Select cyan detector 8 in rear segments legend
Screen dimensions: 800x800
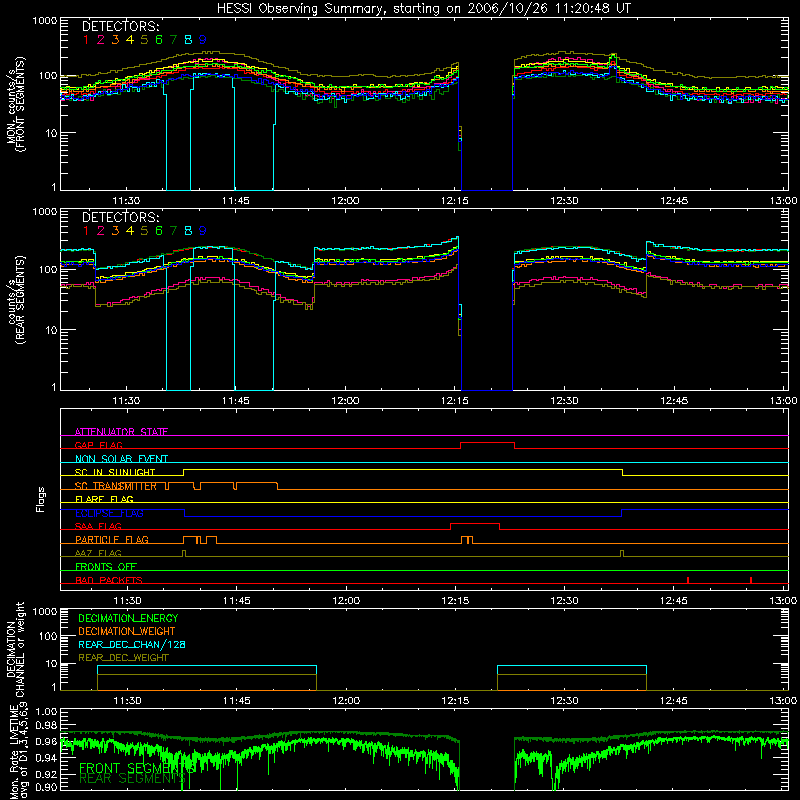point(188,231)
